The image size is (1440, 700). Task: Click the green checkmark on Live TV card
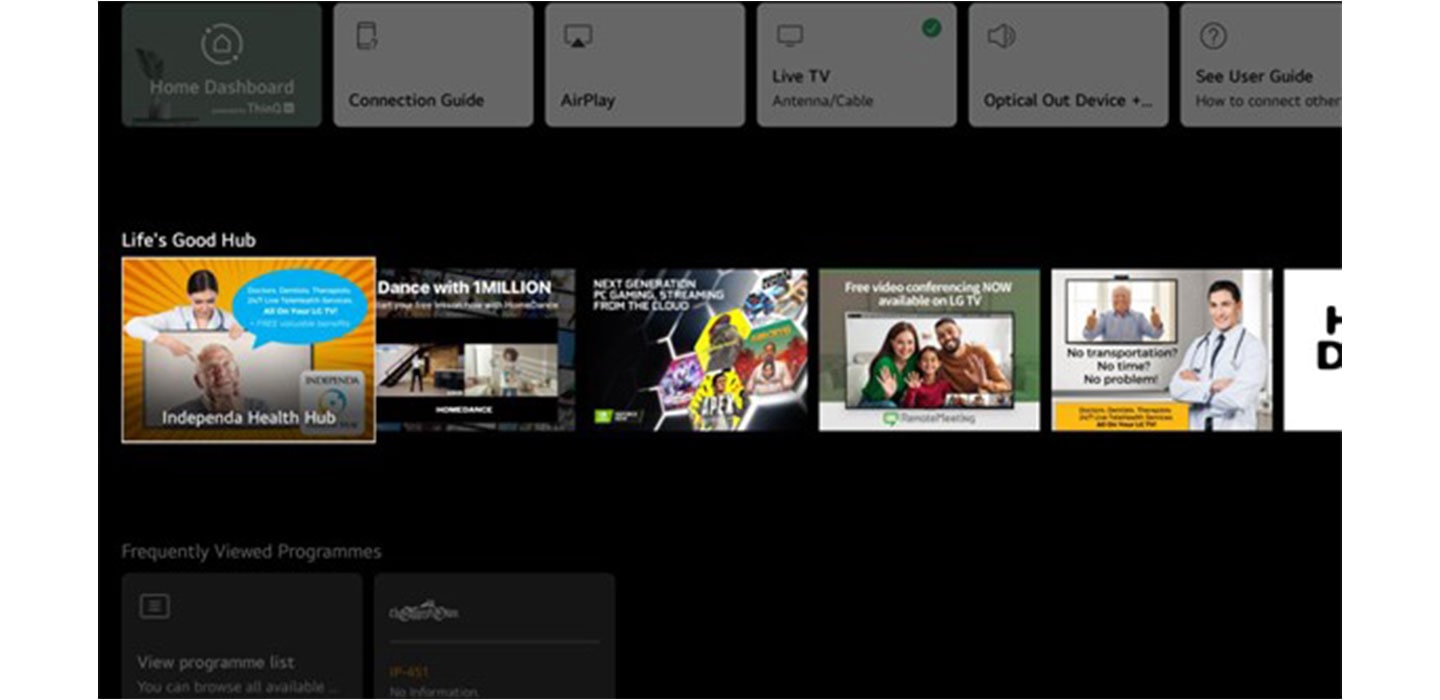931,28
